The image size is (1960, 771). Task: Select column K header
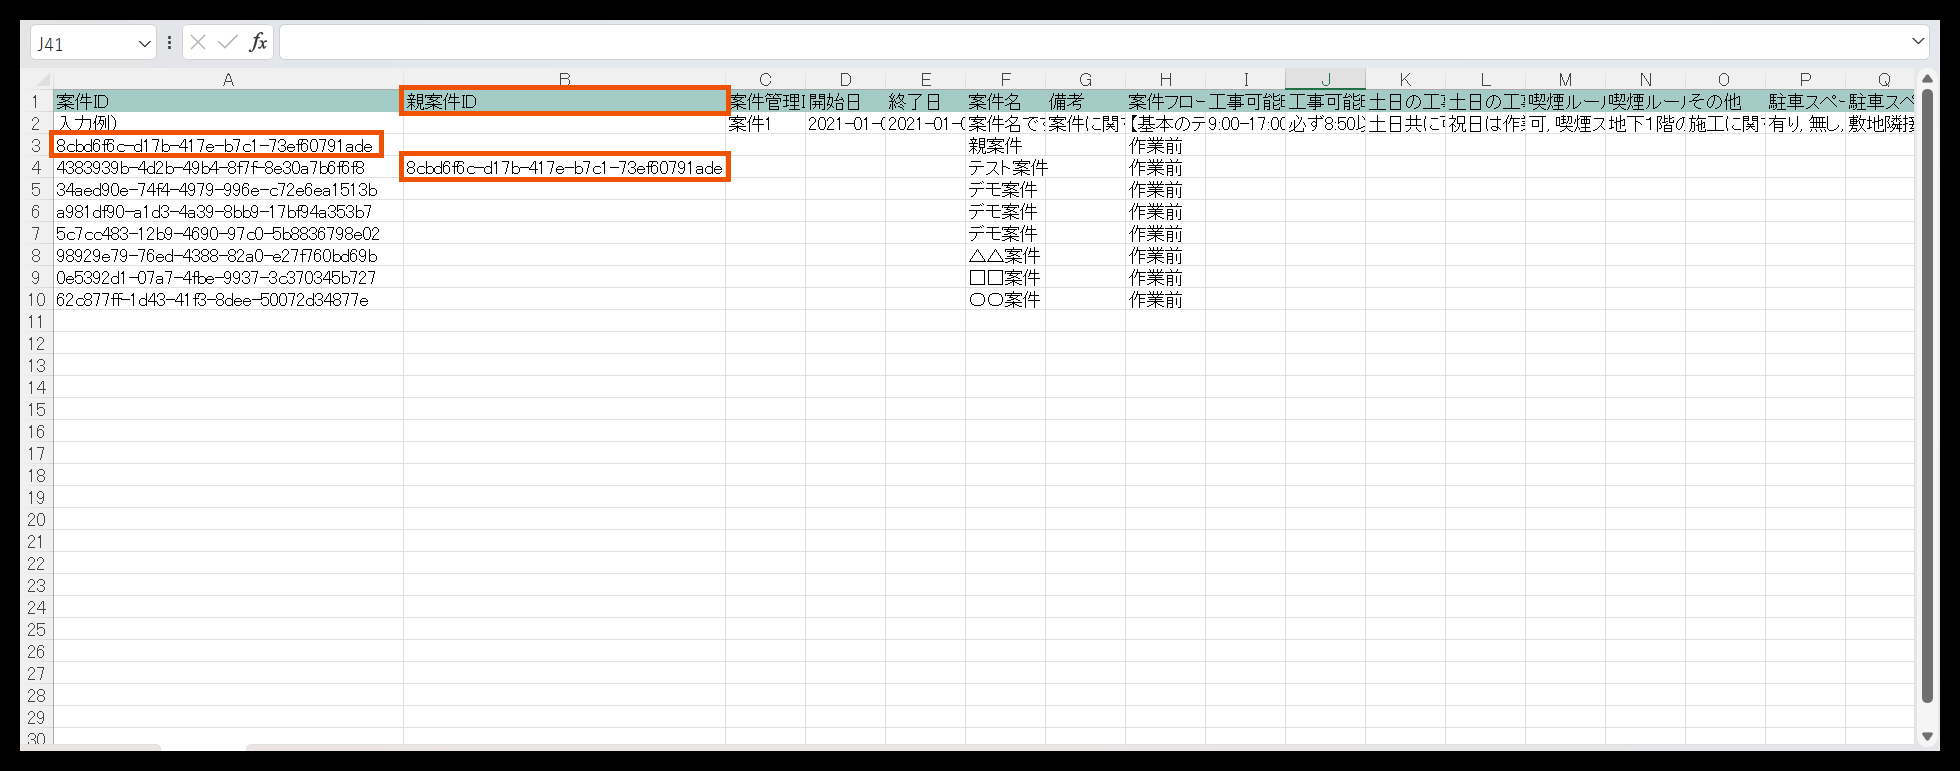[1405, 80]
